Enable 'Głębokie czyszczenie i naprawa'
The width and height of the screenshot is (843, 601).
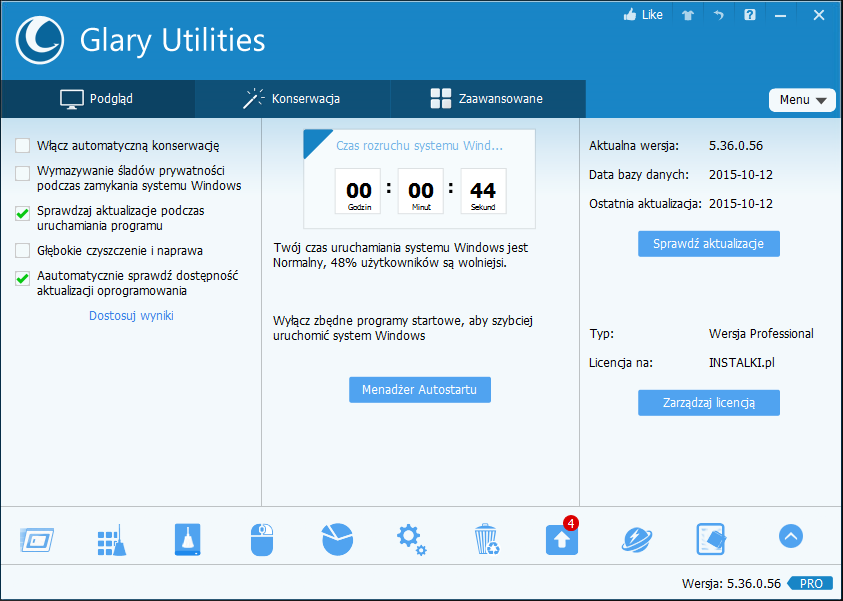[x=22, y=250]
